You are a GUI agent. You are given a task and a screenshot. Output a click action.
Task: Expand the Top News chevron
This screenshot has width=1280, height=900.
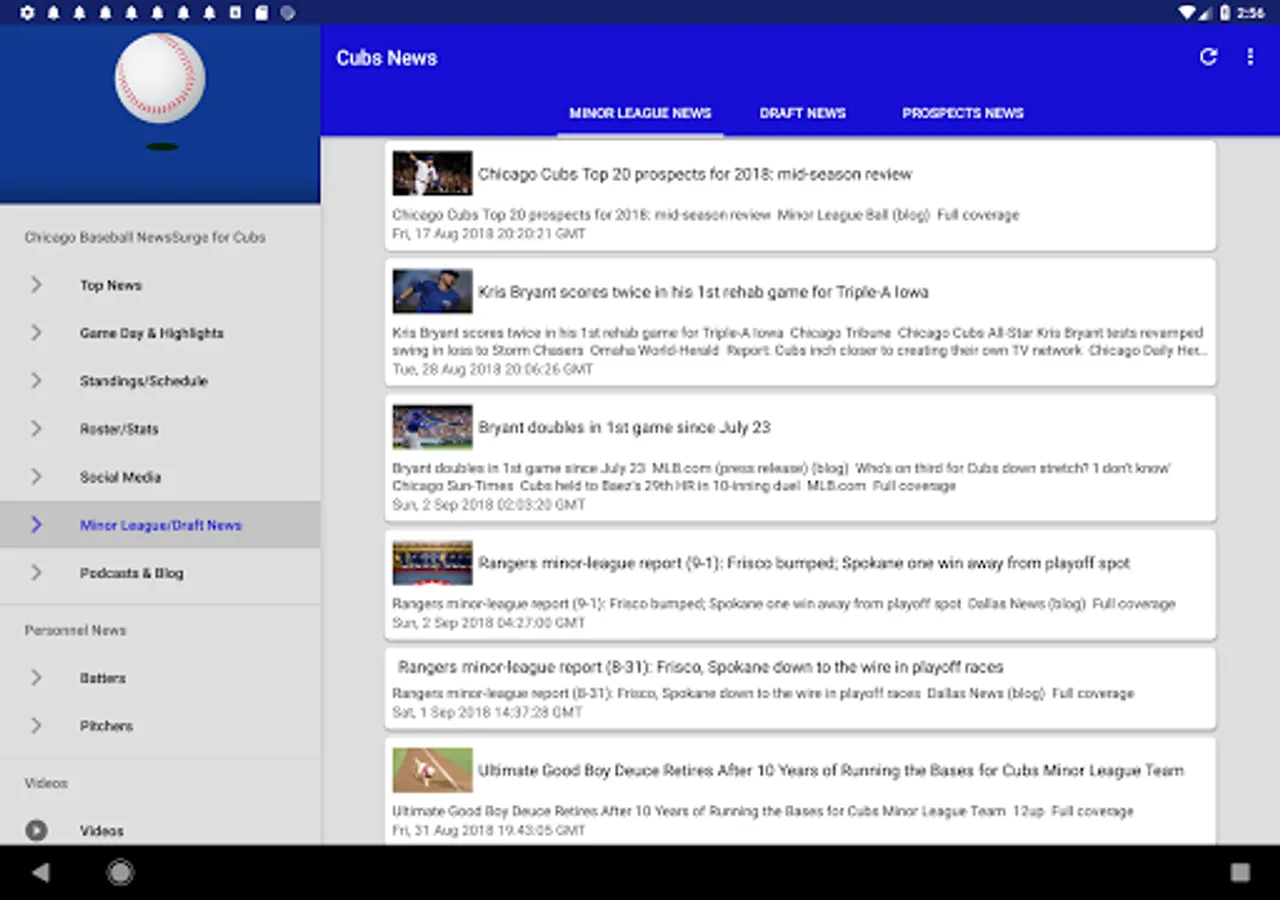point(37,285)
